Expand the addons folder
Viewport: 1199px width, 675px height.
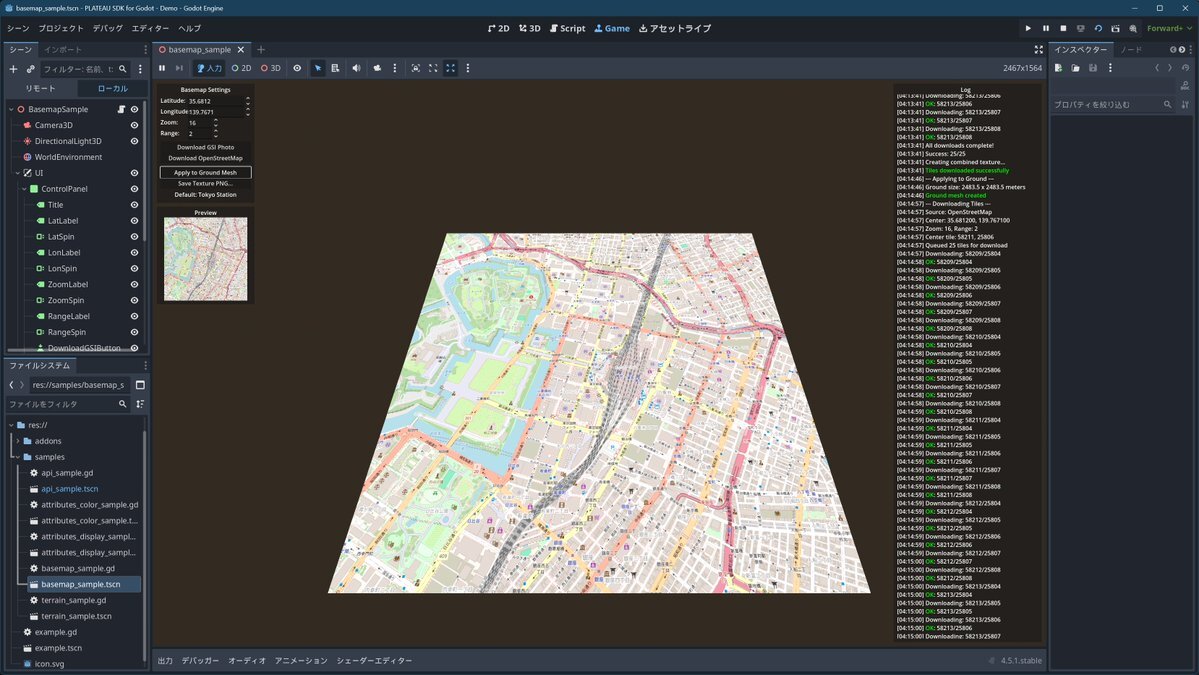[x=18, y=441]
